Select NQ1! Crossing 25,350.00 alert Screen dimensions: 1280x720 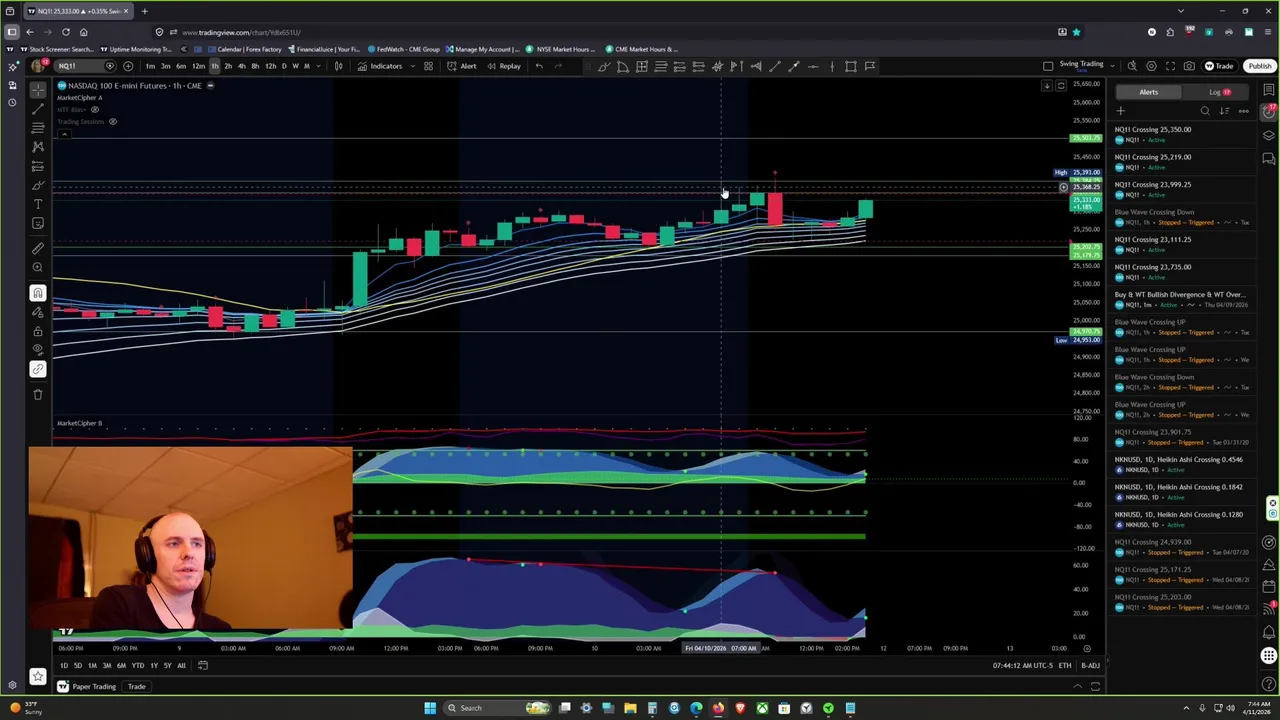pyautogui.click(x=1182, y=134)
